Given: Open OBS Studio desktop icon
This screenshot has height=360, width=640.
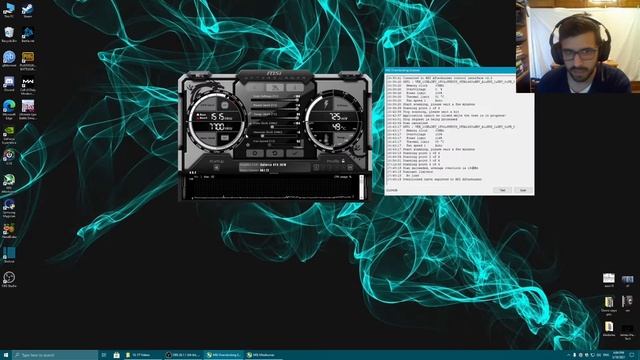Looking at the screenshot, I should point(9,280).
